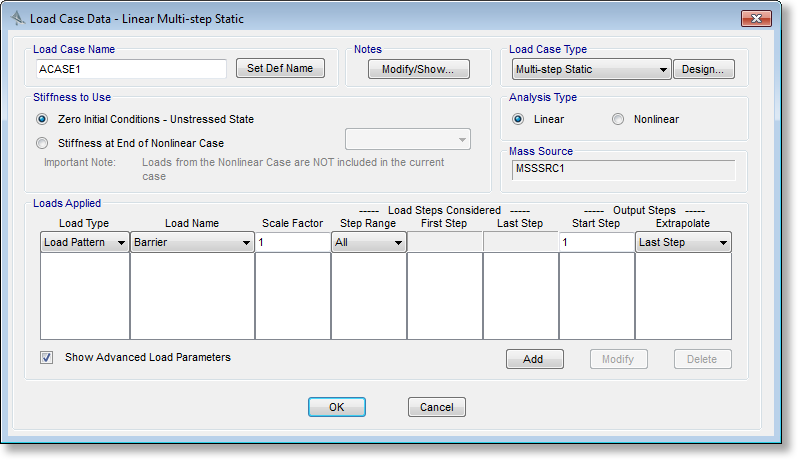Choose Linear analysis type
Viewport: 801px width, 464px height.
(x=518, y=119)
